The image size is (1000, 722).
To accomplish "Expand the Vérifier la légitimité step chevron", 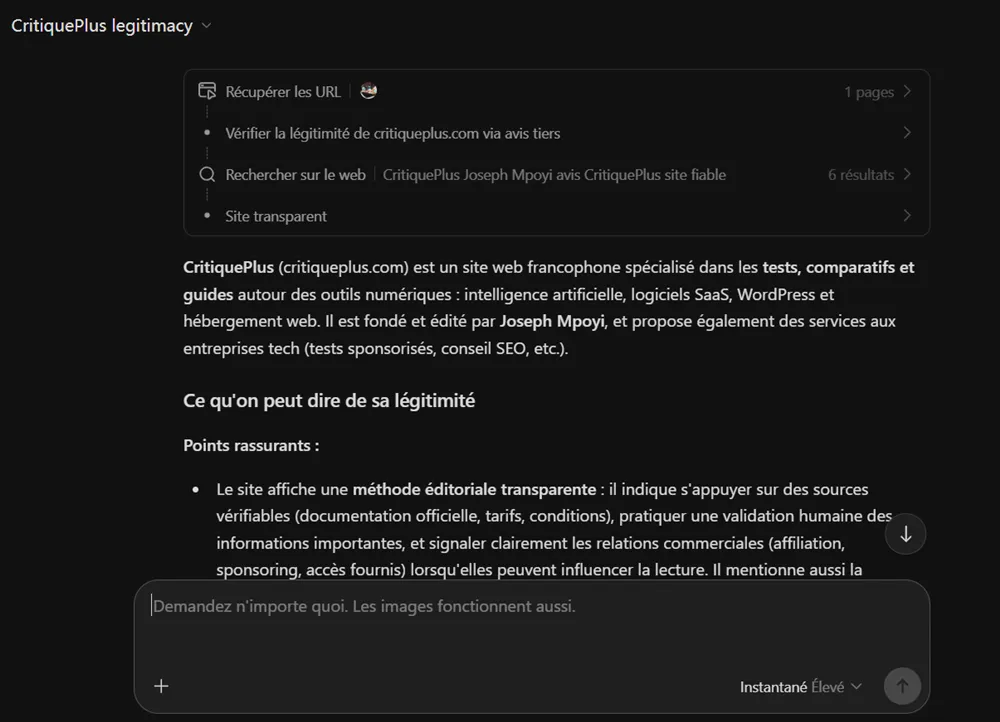I will 907,133.
